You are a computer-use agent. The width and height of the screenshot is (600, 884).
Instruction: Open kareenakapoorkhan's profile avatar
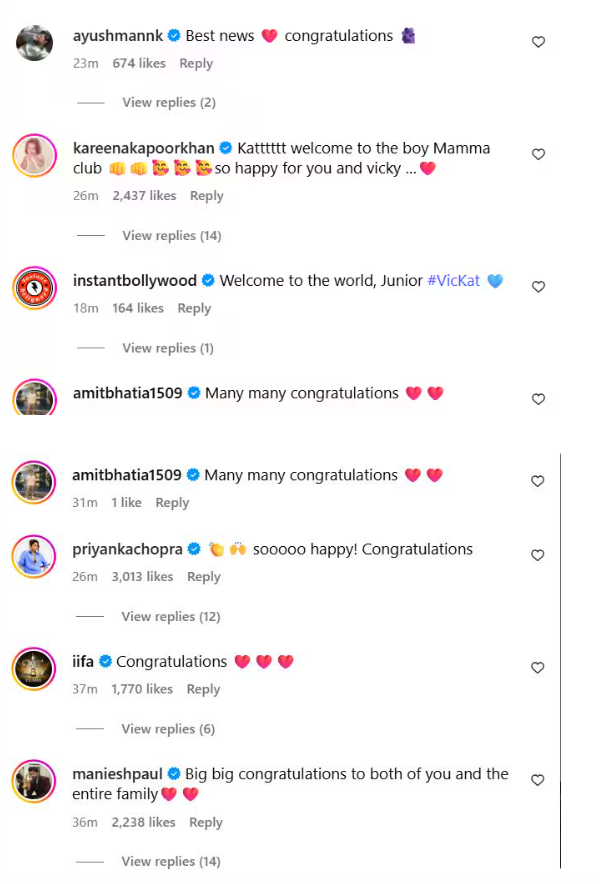point(34,156)
